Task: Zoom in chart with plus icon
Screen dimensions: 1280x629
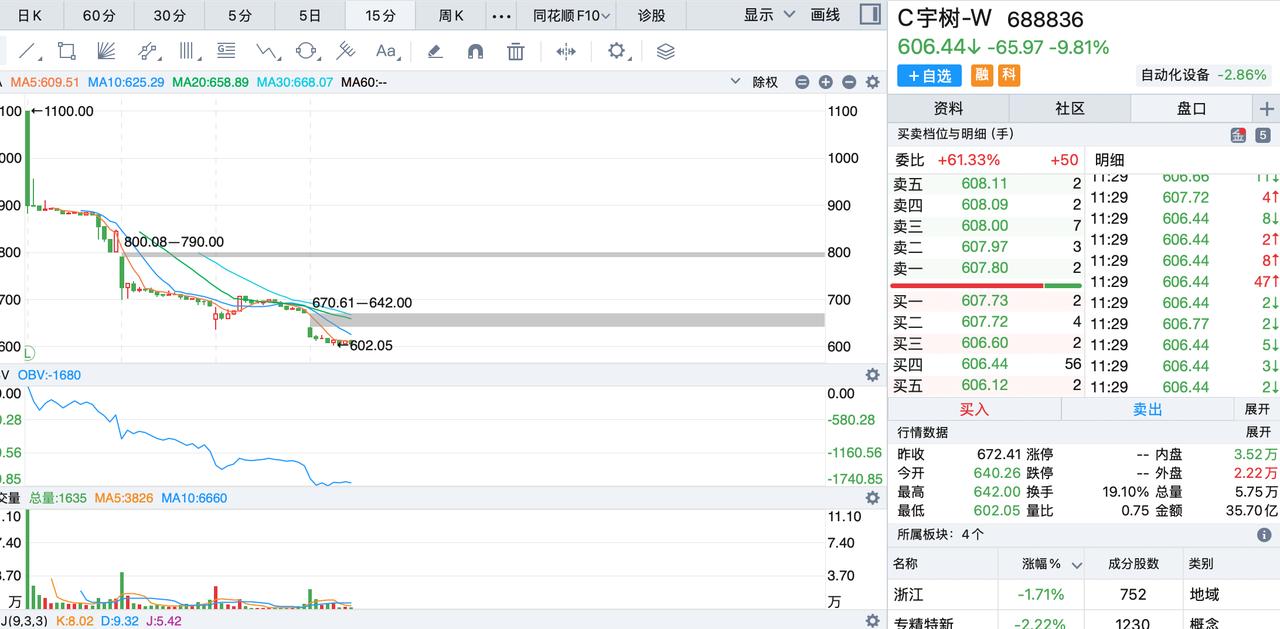Action: click(825, 82)
